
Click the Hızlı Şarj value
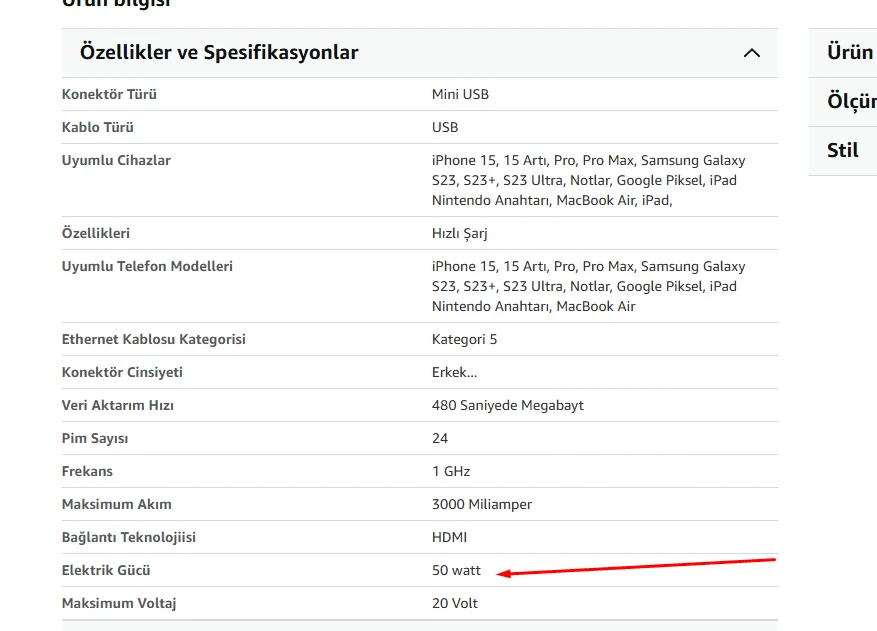(x=460, y=233)
